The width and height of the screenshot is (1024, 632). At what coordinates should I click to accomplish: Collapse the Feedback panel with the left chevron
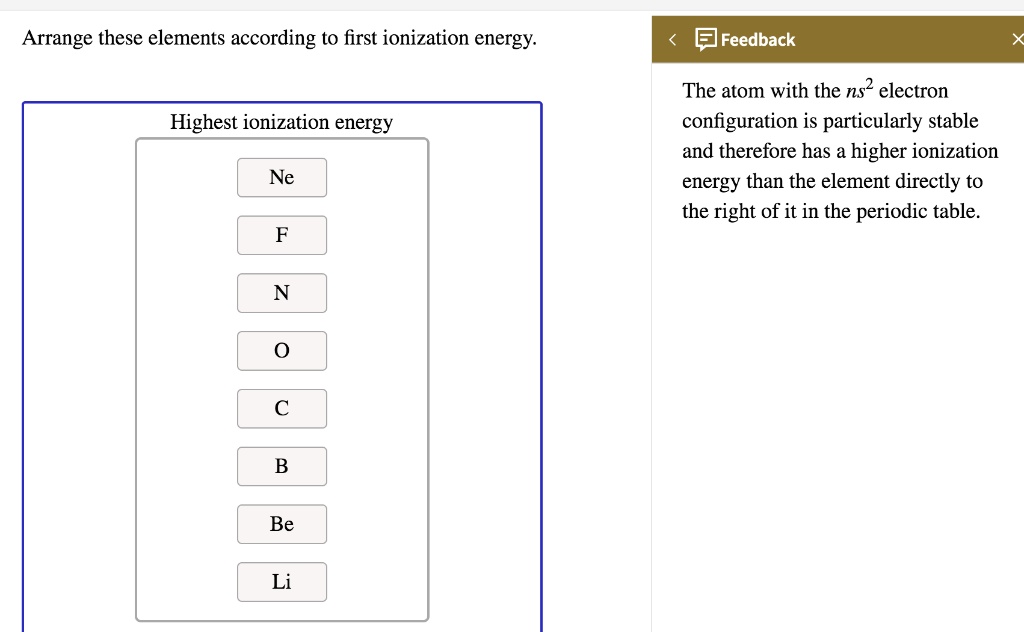click(672, 39)
